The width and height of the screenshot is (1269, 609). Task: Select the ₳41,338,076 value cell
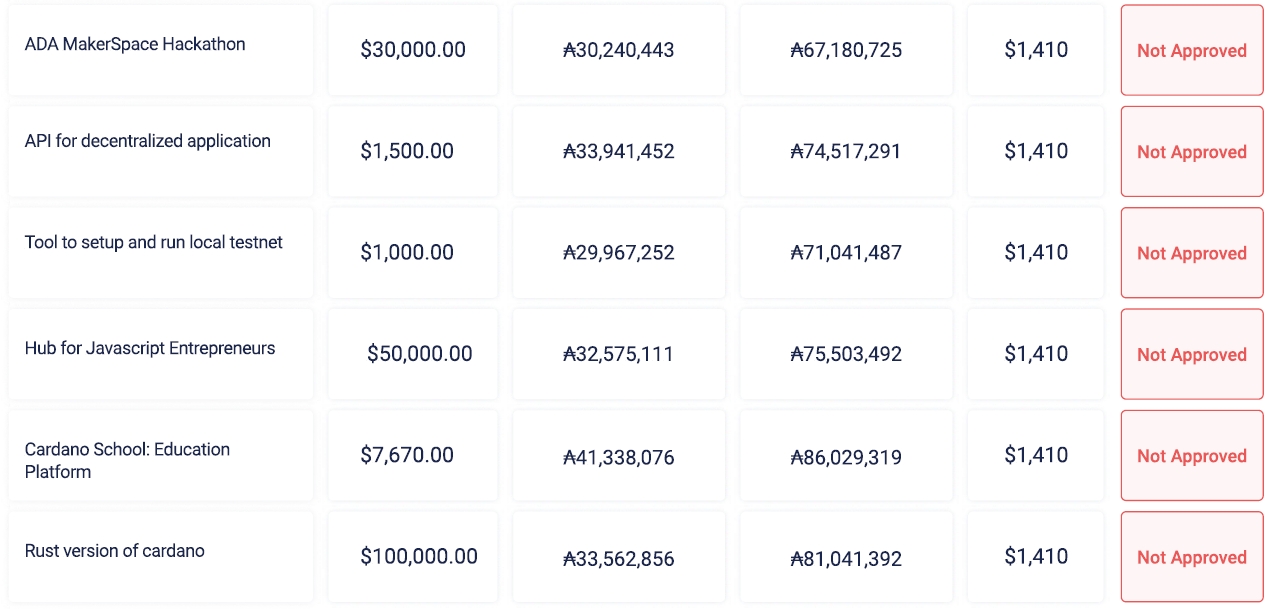click(619, 458)
